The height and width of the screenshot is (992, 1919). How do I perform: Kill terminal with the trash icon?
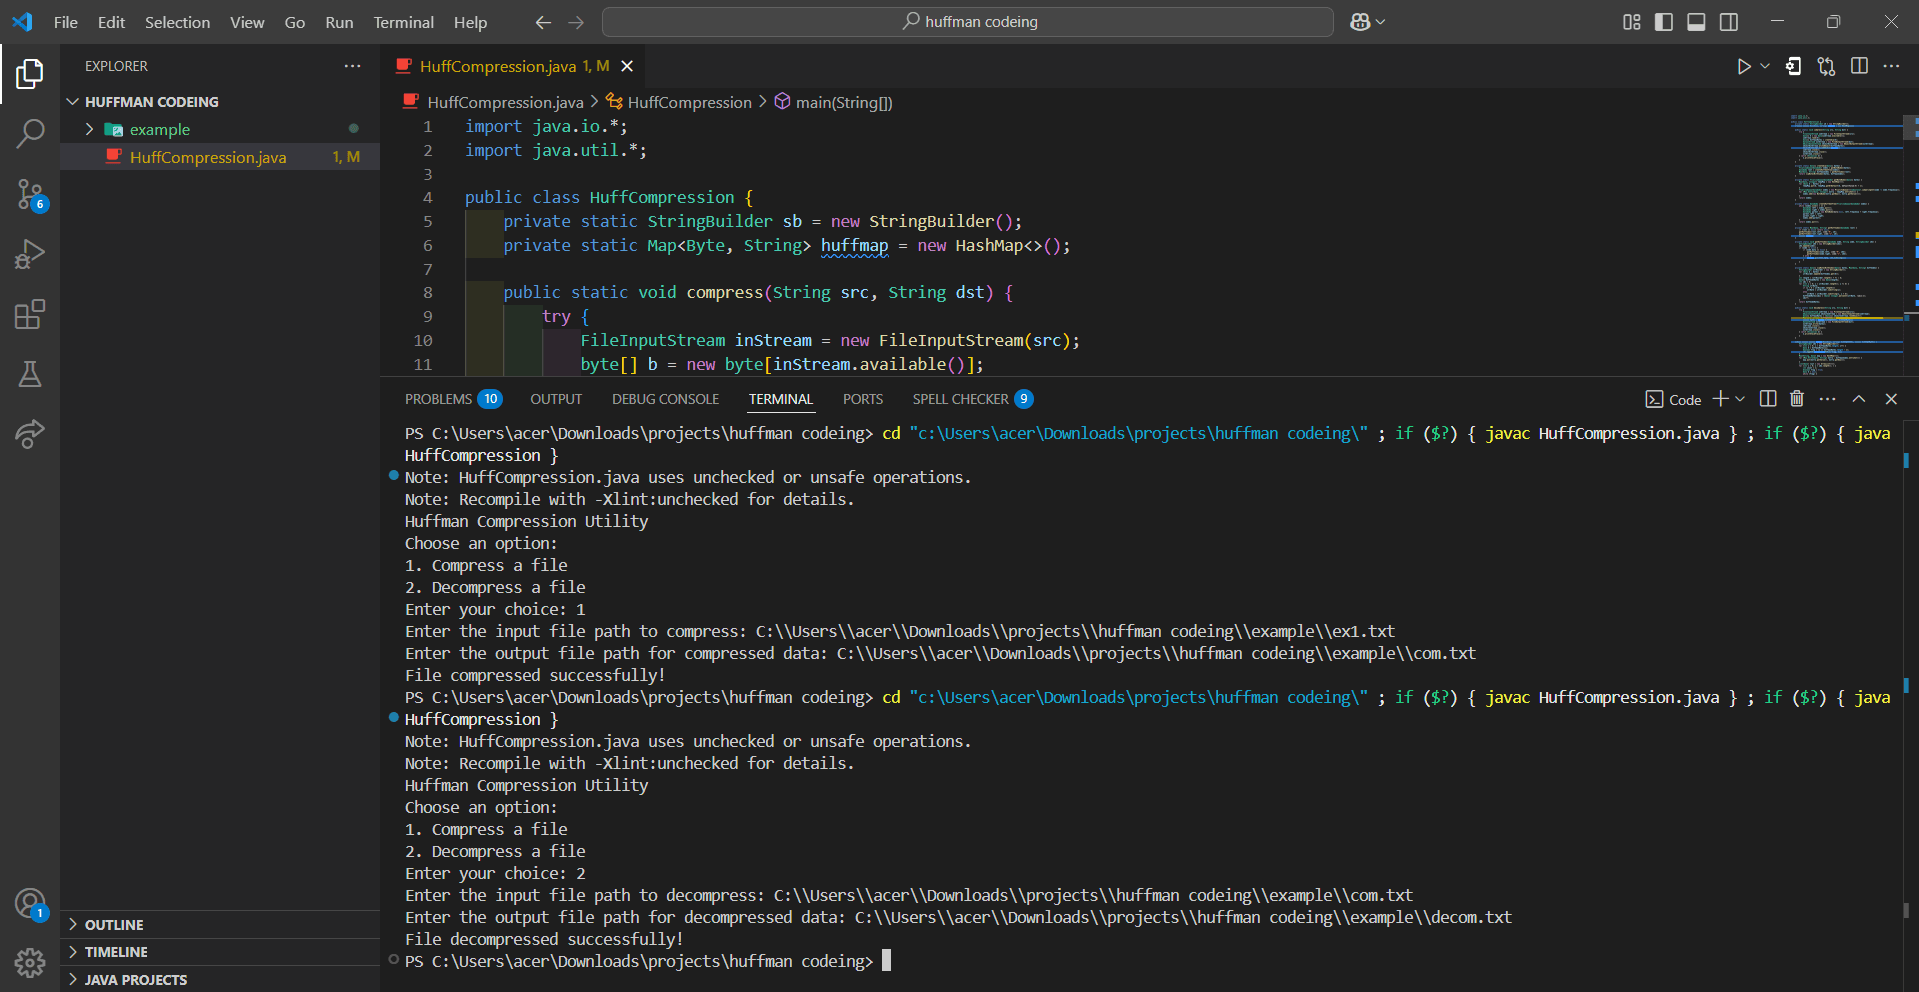1797,399
